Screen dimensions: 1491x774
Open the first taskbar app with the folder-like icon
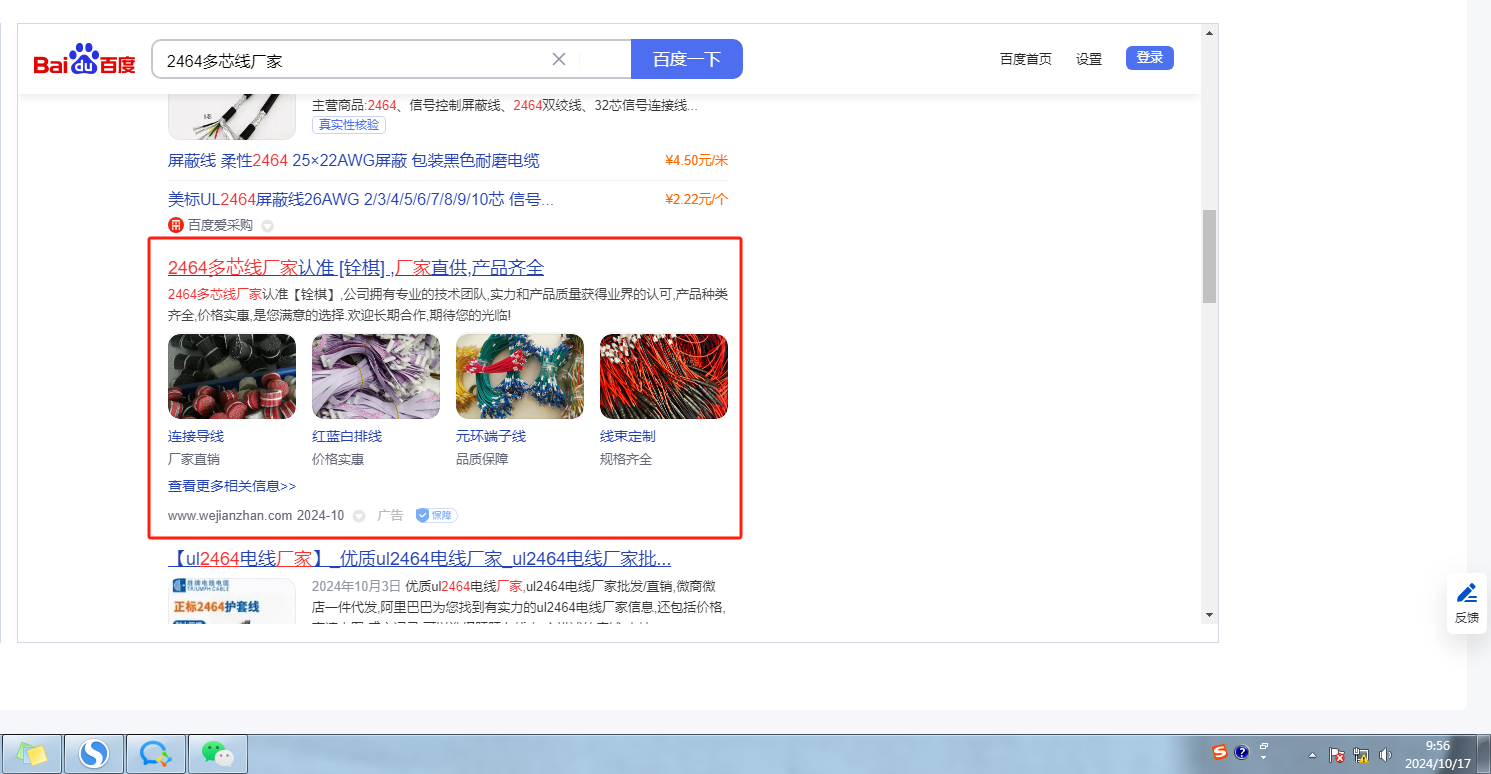(31, 753)
